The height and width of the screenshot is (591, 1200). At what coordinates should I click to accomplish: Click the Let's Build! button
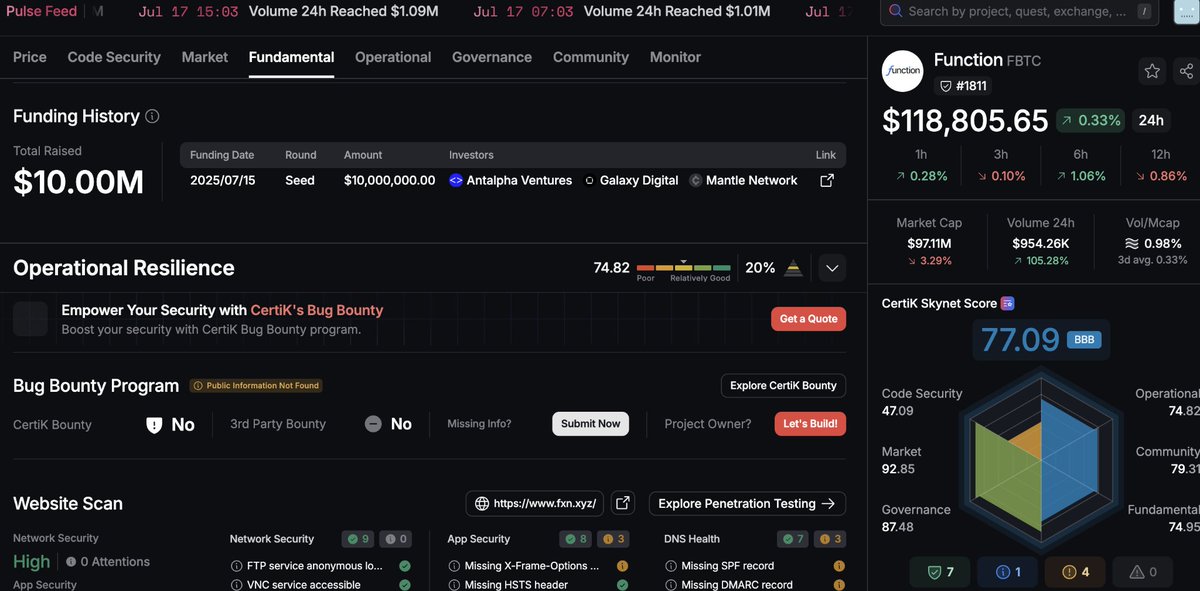(x=810, y=424)
